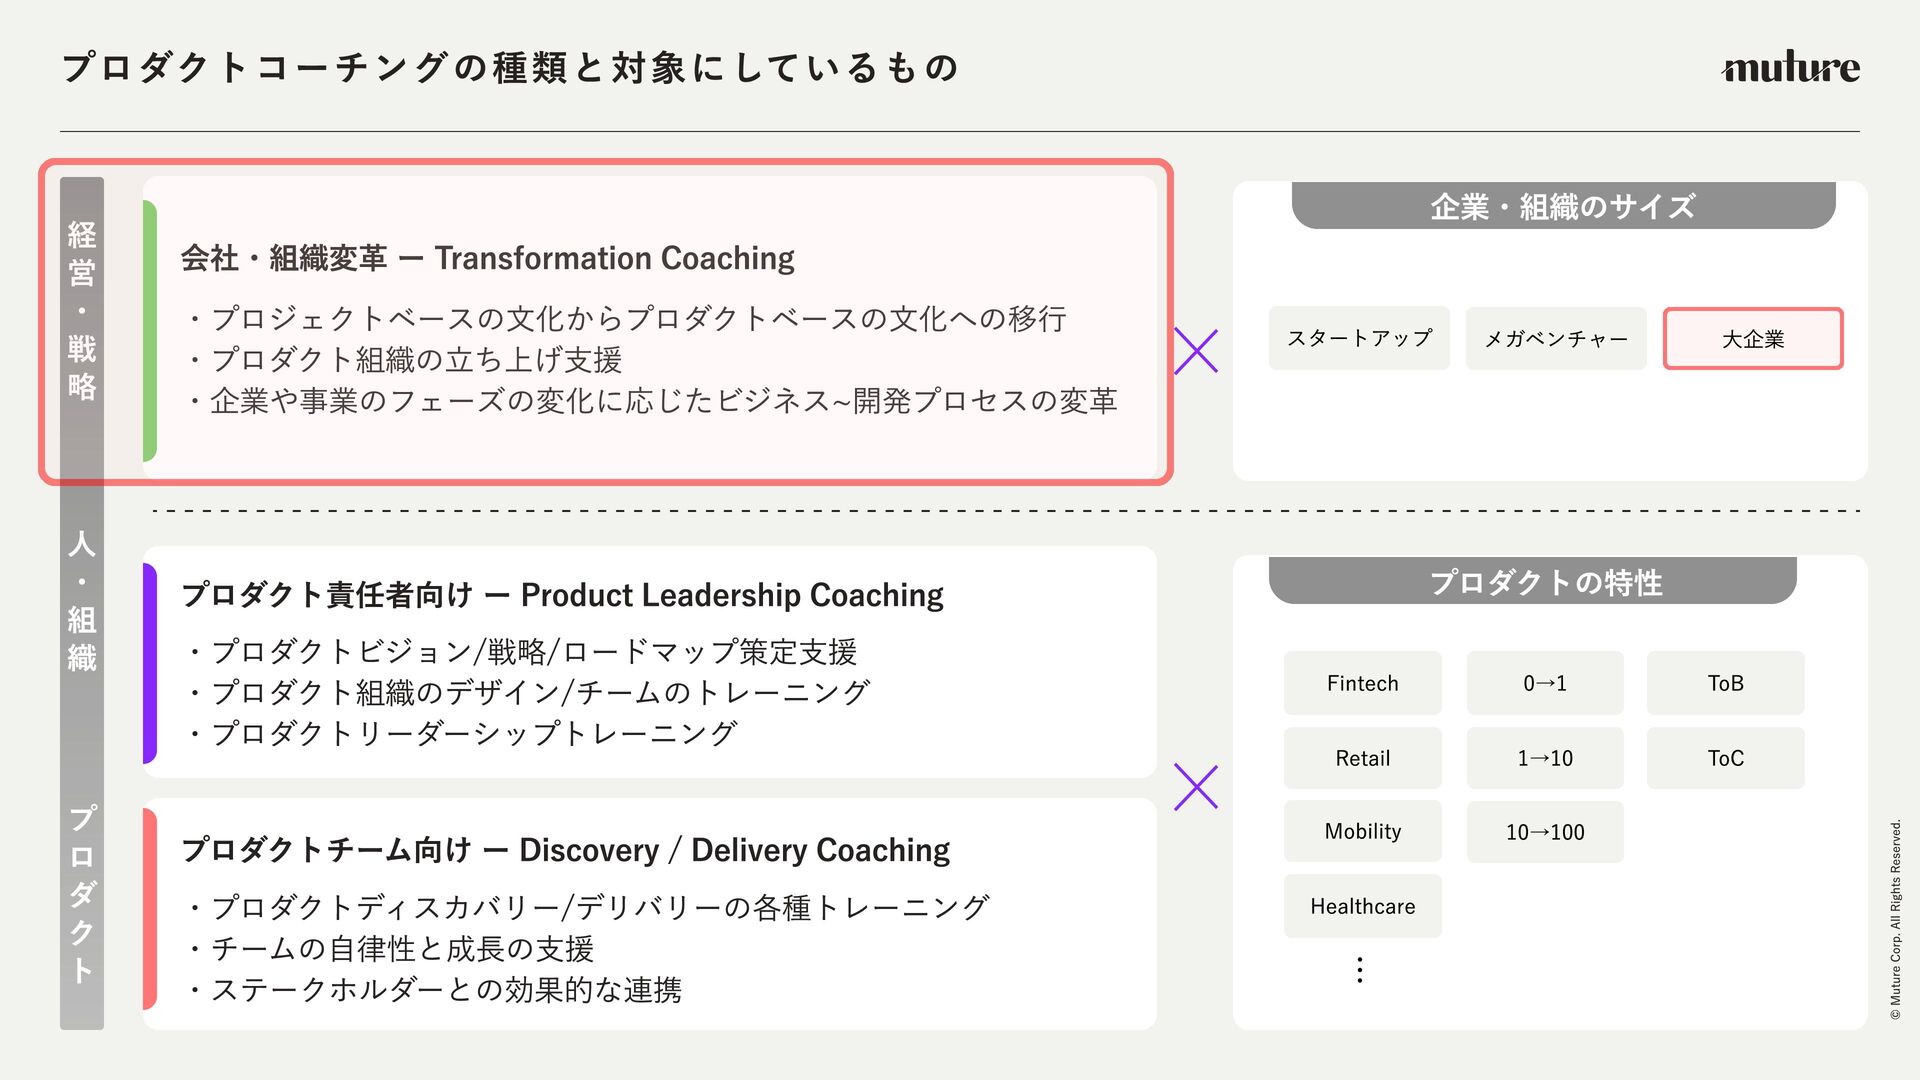Image resolution: width=1920 pixels, height=1080 pixels.
Task: Click the Healthcare tag
Action: [x=1362, y=906]
